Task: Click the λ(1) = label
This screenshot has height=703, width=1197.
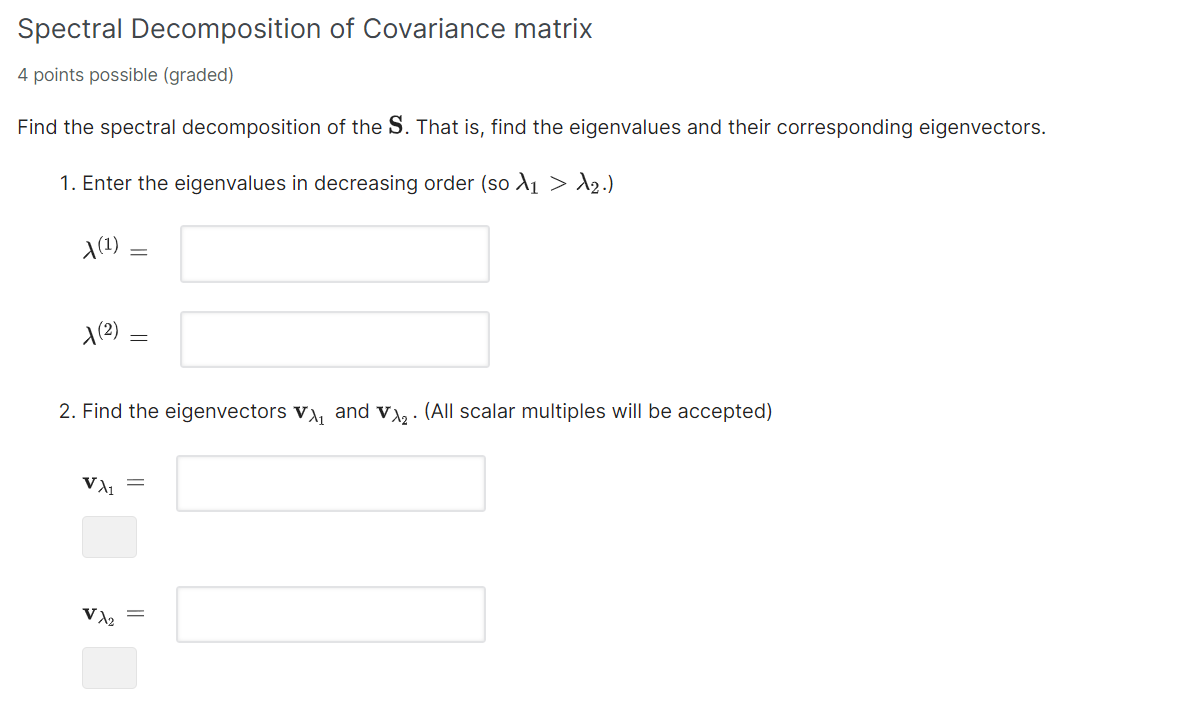Action: pyautogui.click(x=114, y=250)
